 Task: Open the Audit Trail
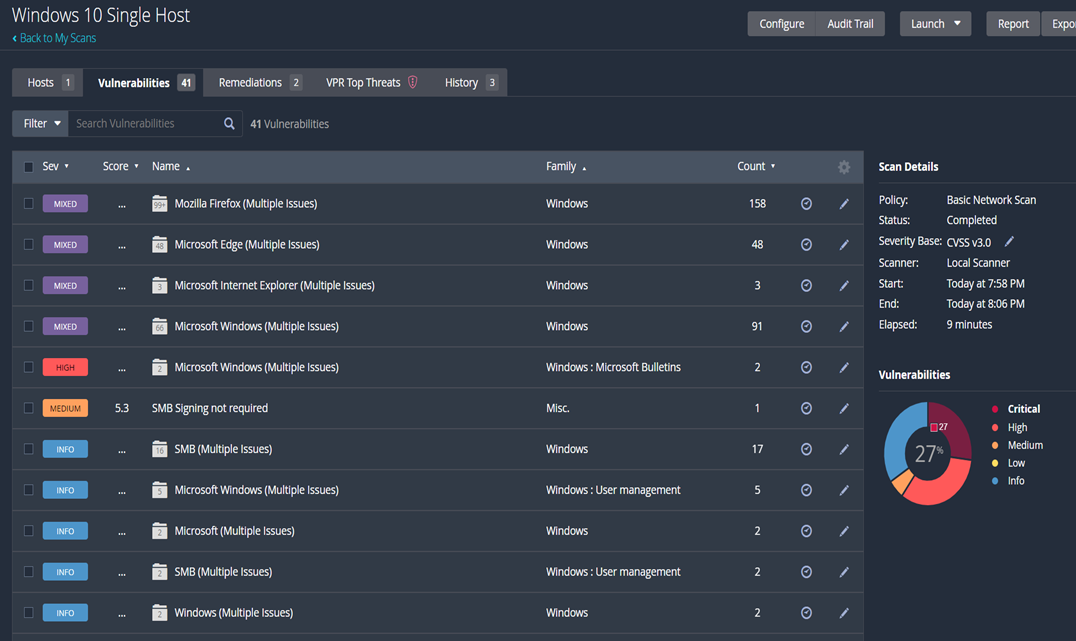coord(850,23)
